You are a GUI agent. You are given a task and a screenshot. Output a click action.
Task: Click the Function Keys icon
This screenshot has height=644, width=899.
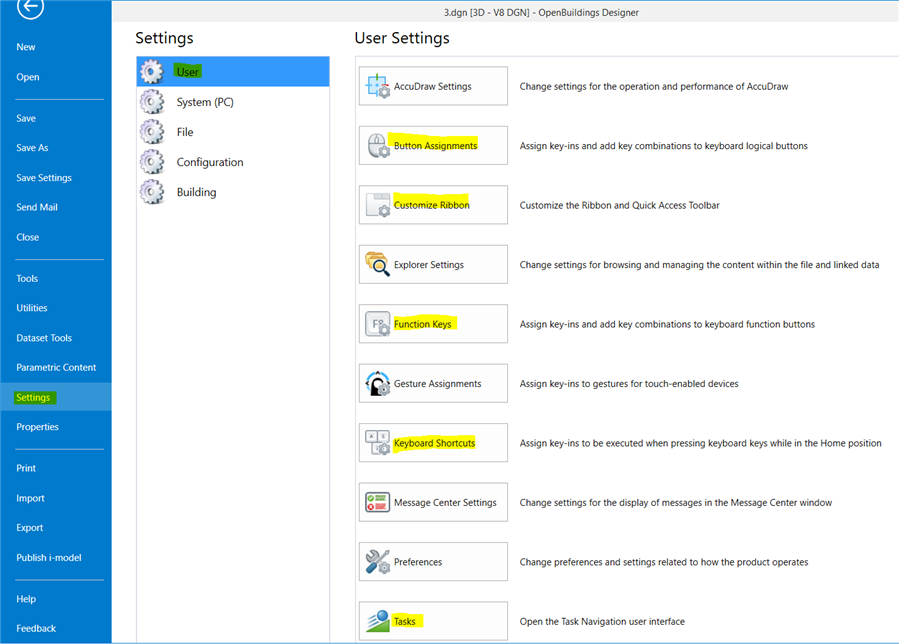(377, 324)
